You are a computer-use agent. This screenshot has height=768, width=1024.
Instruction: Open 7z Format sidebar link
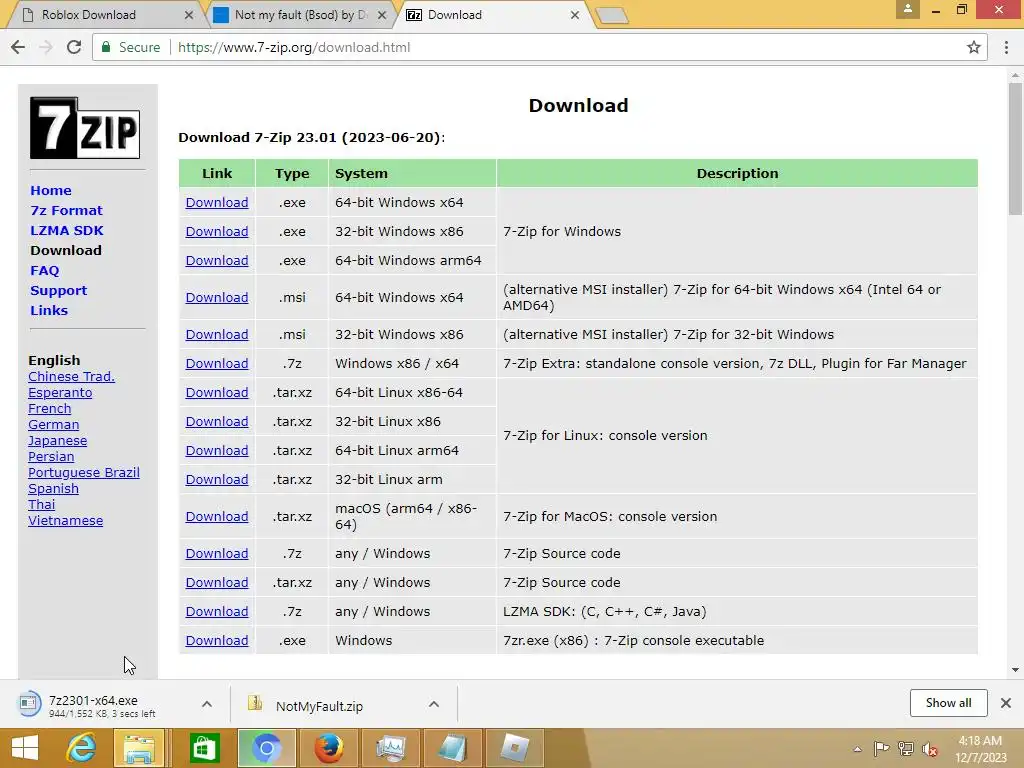[66, 210]
